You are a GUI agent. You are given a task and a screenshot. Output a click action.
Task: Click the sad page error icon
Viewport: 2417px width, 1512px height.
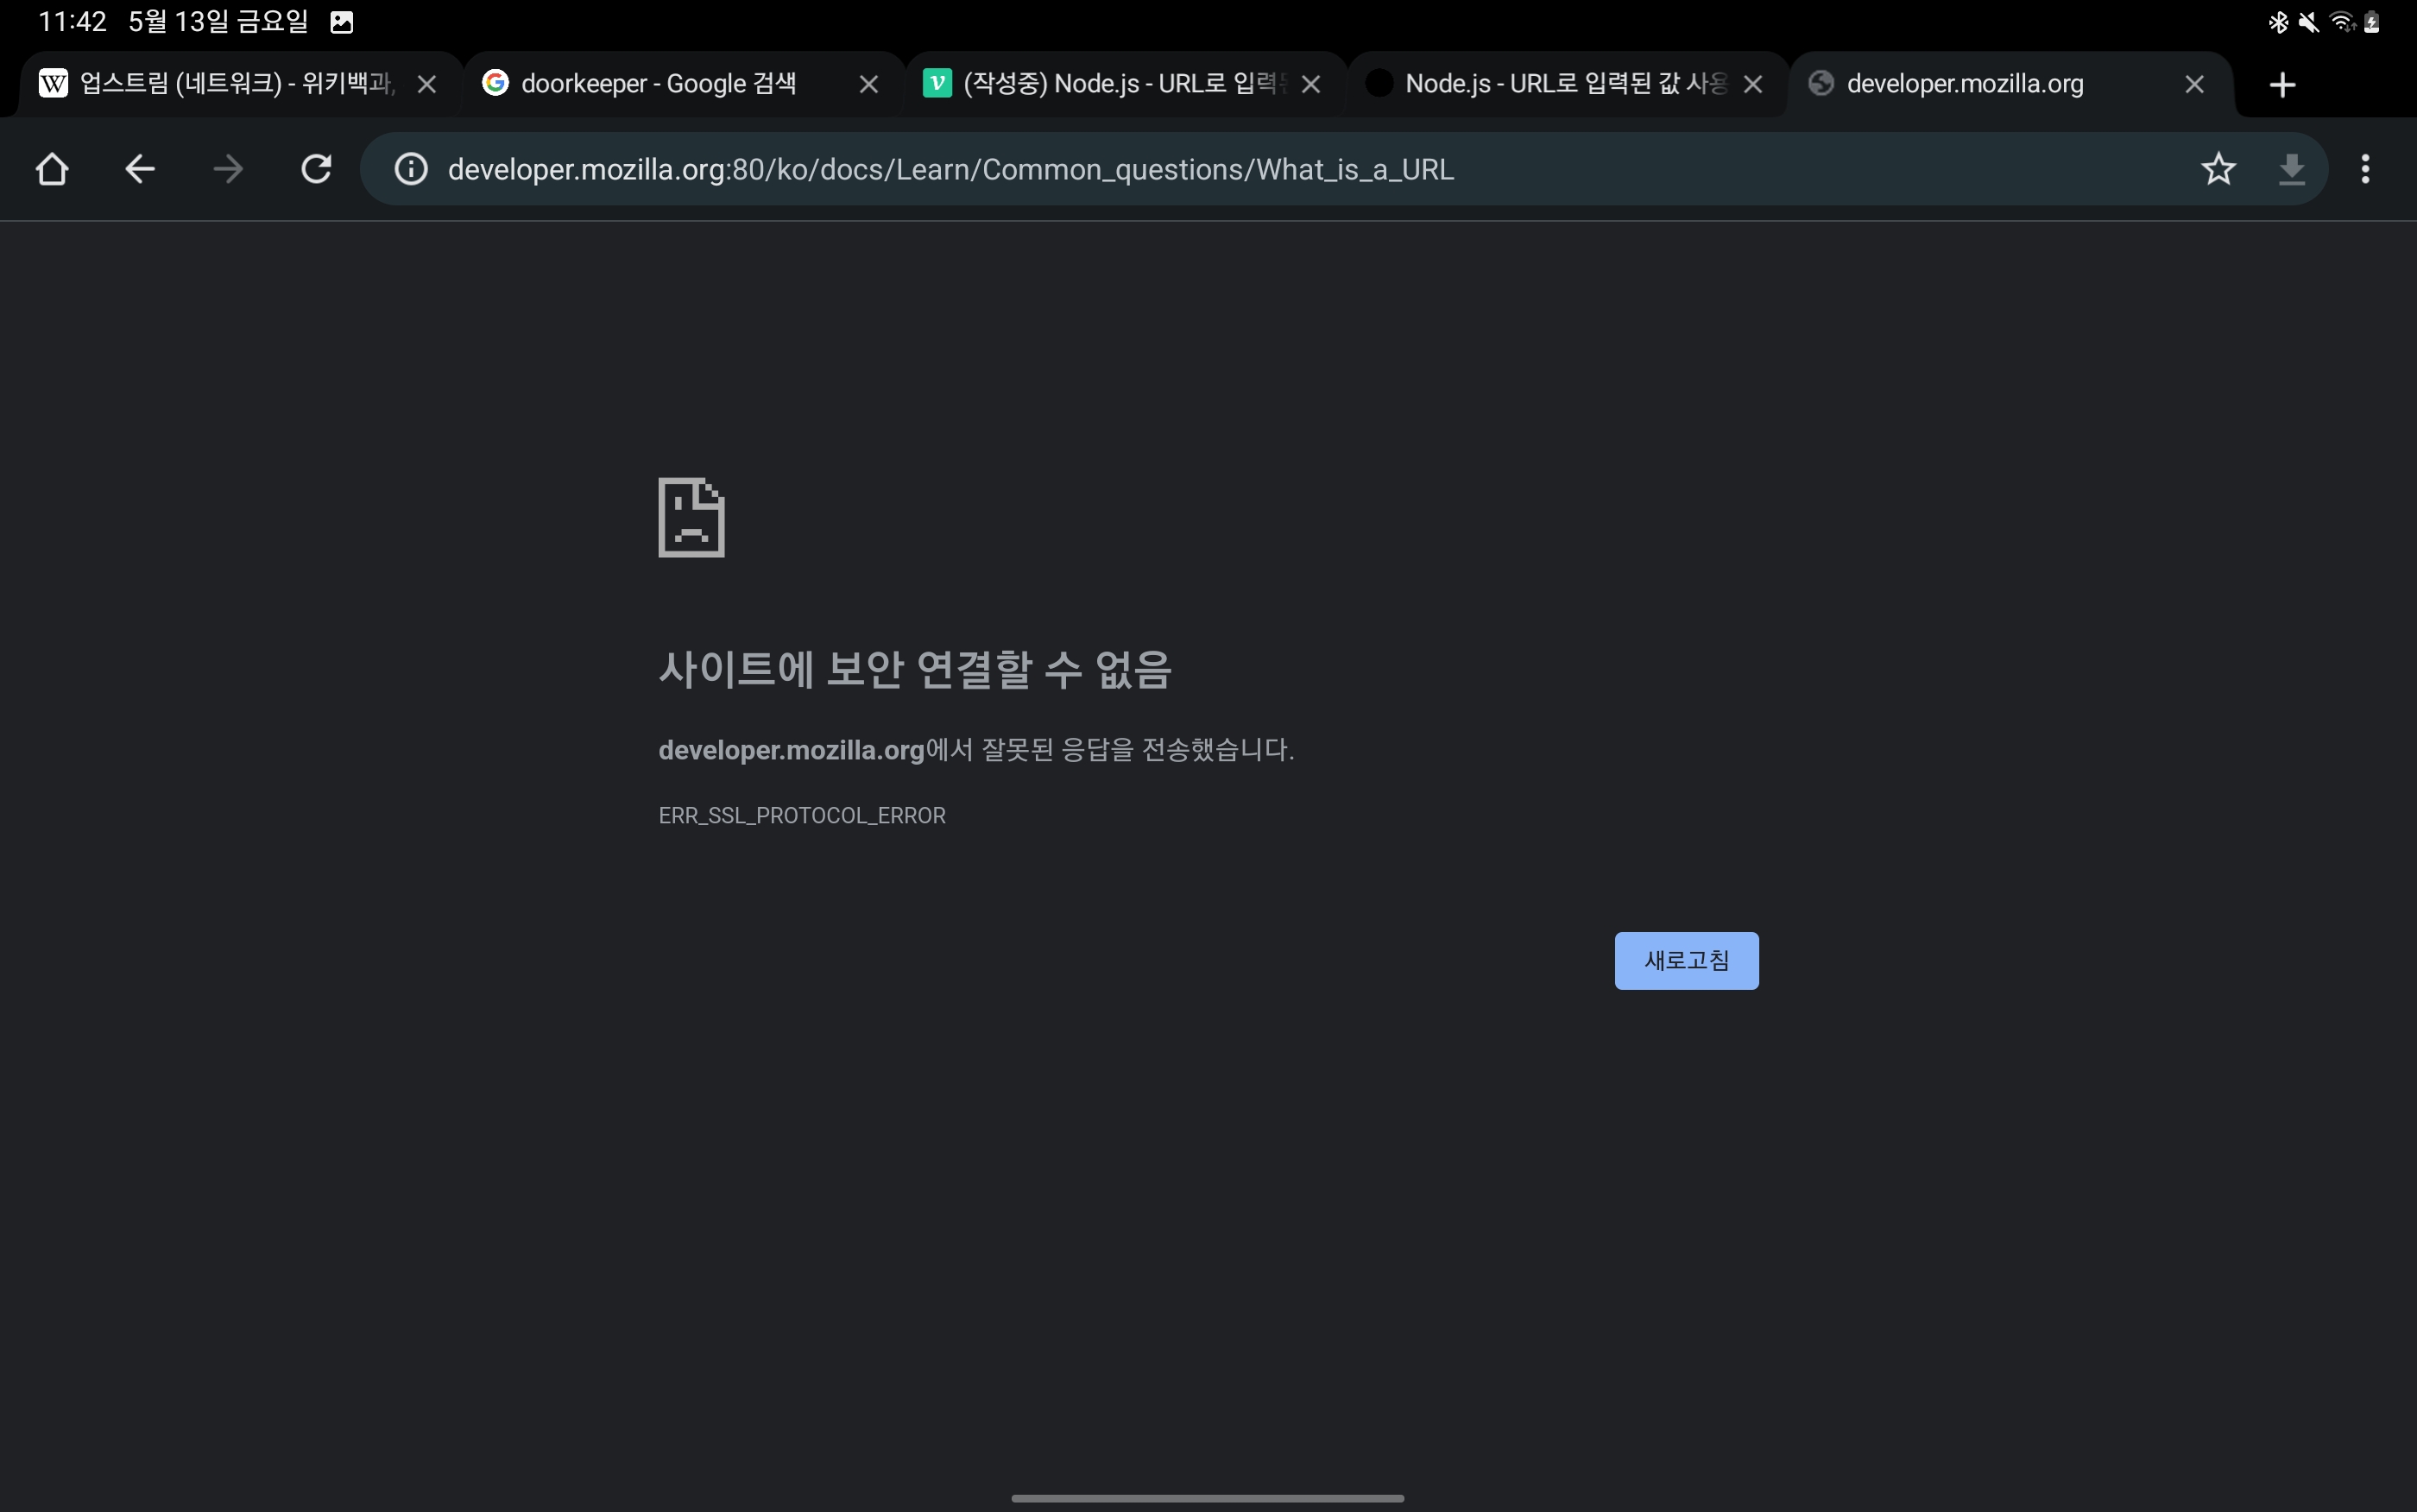(691, 517)
